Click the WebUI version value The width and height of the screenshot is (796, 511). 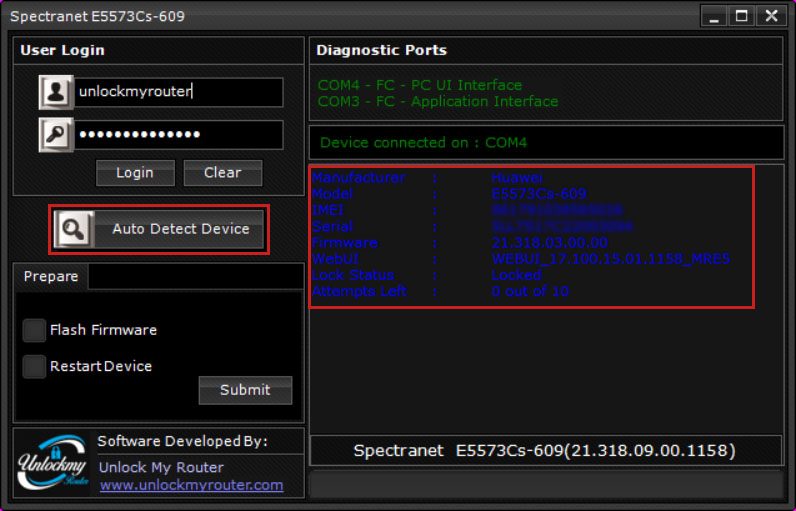coord(611,259)
